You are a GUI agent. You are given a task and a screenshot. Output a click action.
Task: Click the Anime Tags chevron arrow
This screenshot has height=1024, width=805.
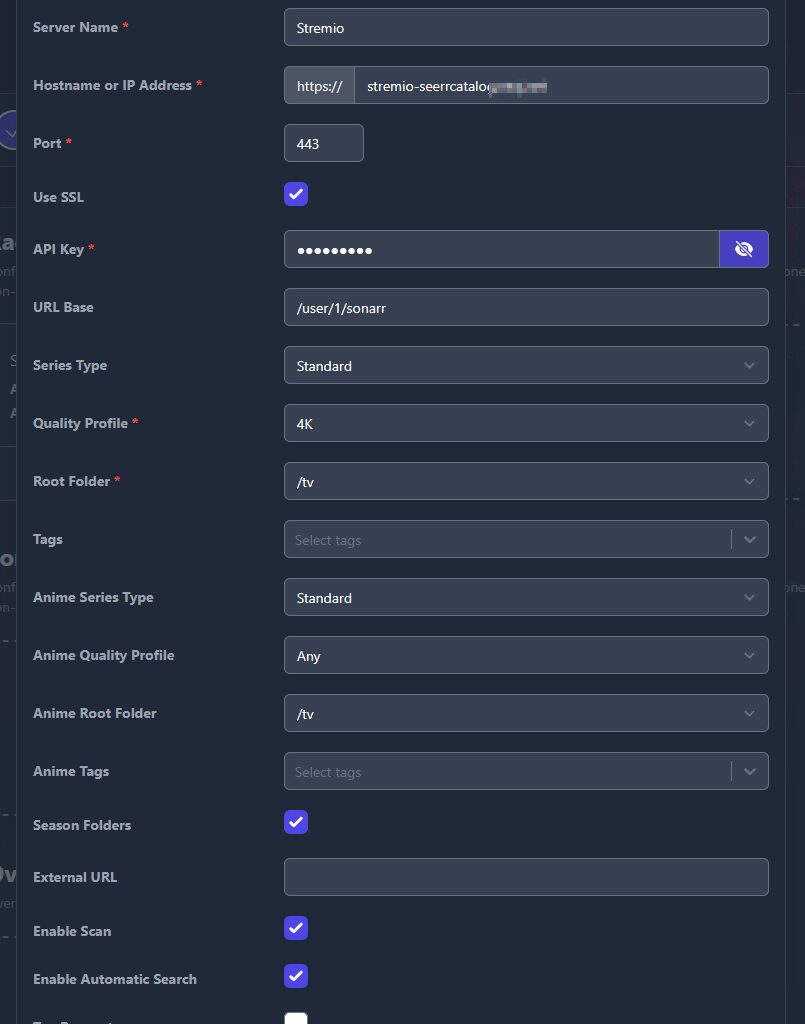pos(750,772)
